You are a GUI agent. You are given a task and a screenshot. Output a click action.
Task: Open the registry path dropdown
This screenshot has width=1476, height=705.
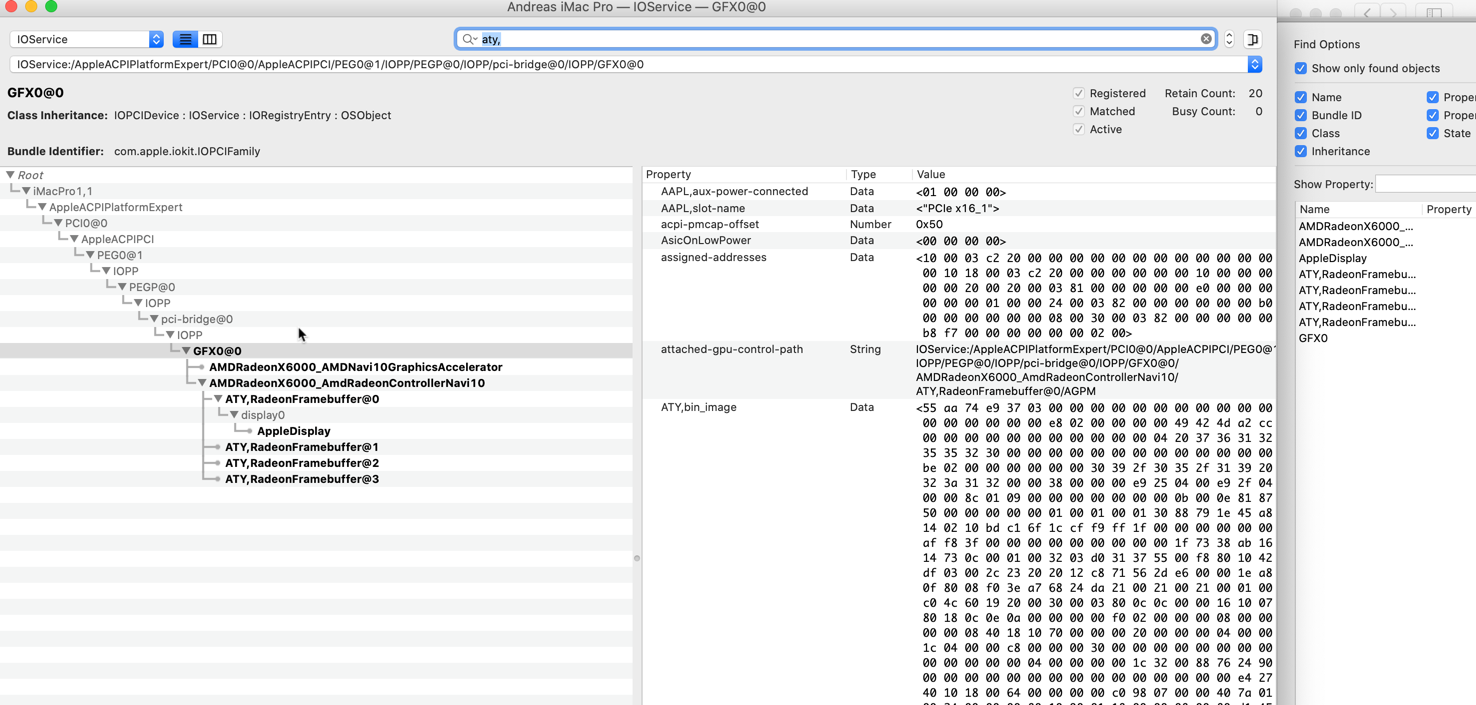point(1254,64)
